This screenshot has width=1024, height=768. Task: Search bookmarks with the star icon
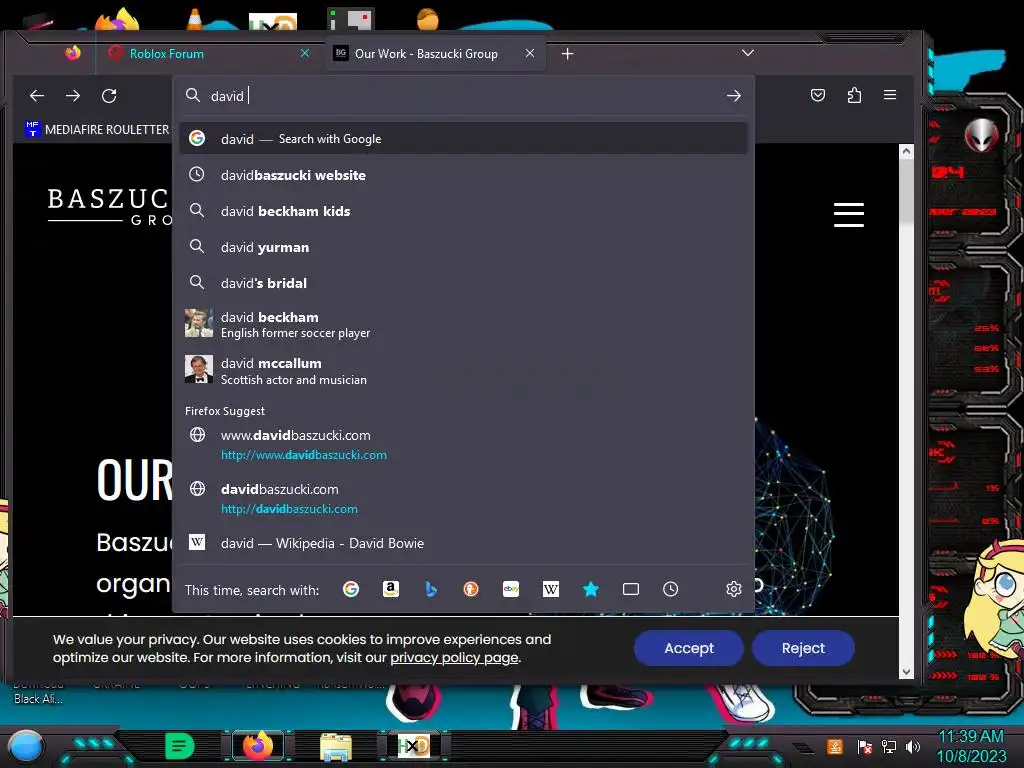591,589
